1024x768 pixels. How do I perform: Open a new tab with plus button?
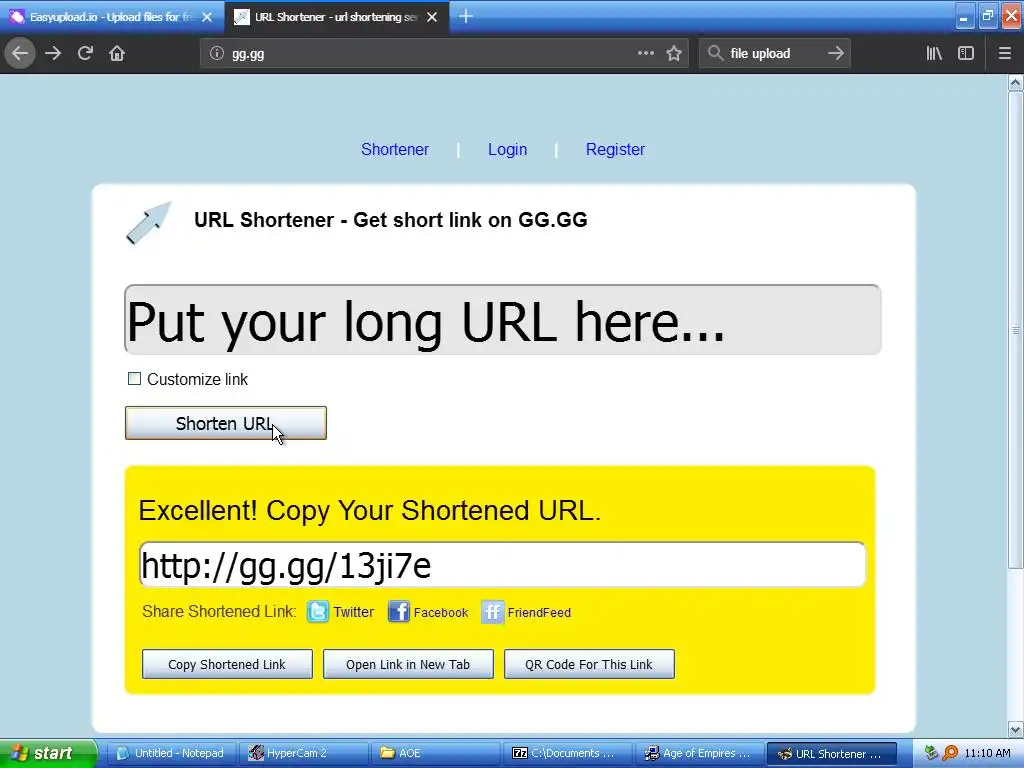[466, 16]
